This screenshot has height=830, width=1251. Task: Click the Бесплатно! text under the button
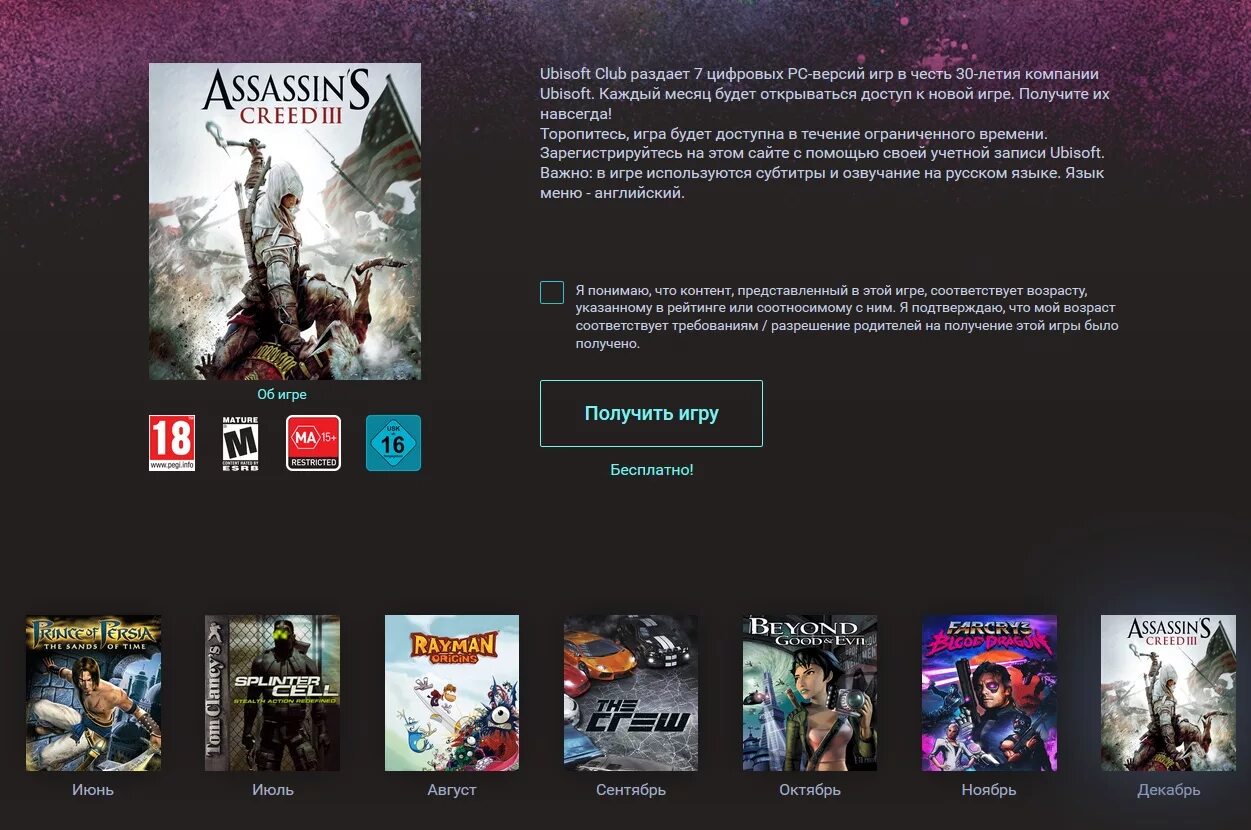[652, 470]
